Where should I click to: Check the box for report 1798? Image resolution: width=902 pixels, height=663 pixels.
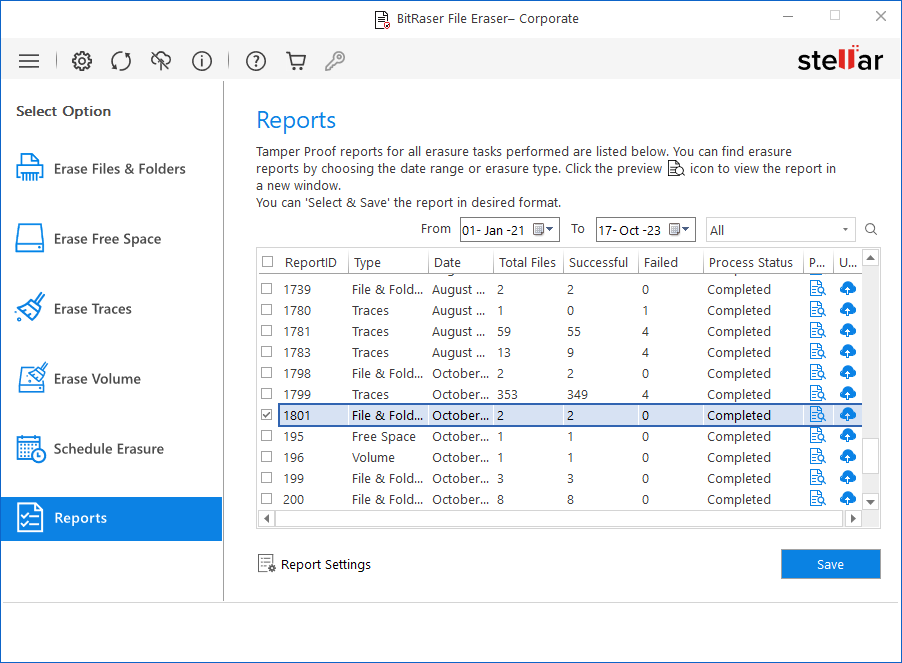pyautogui.click(x=266, y=373)
